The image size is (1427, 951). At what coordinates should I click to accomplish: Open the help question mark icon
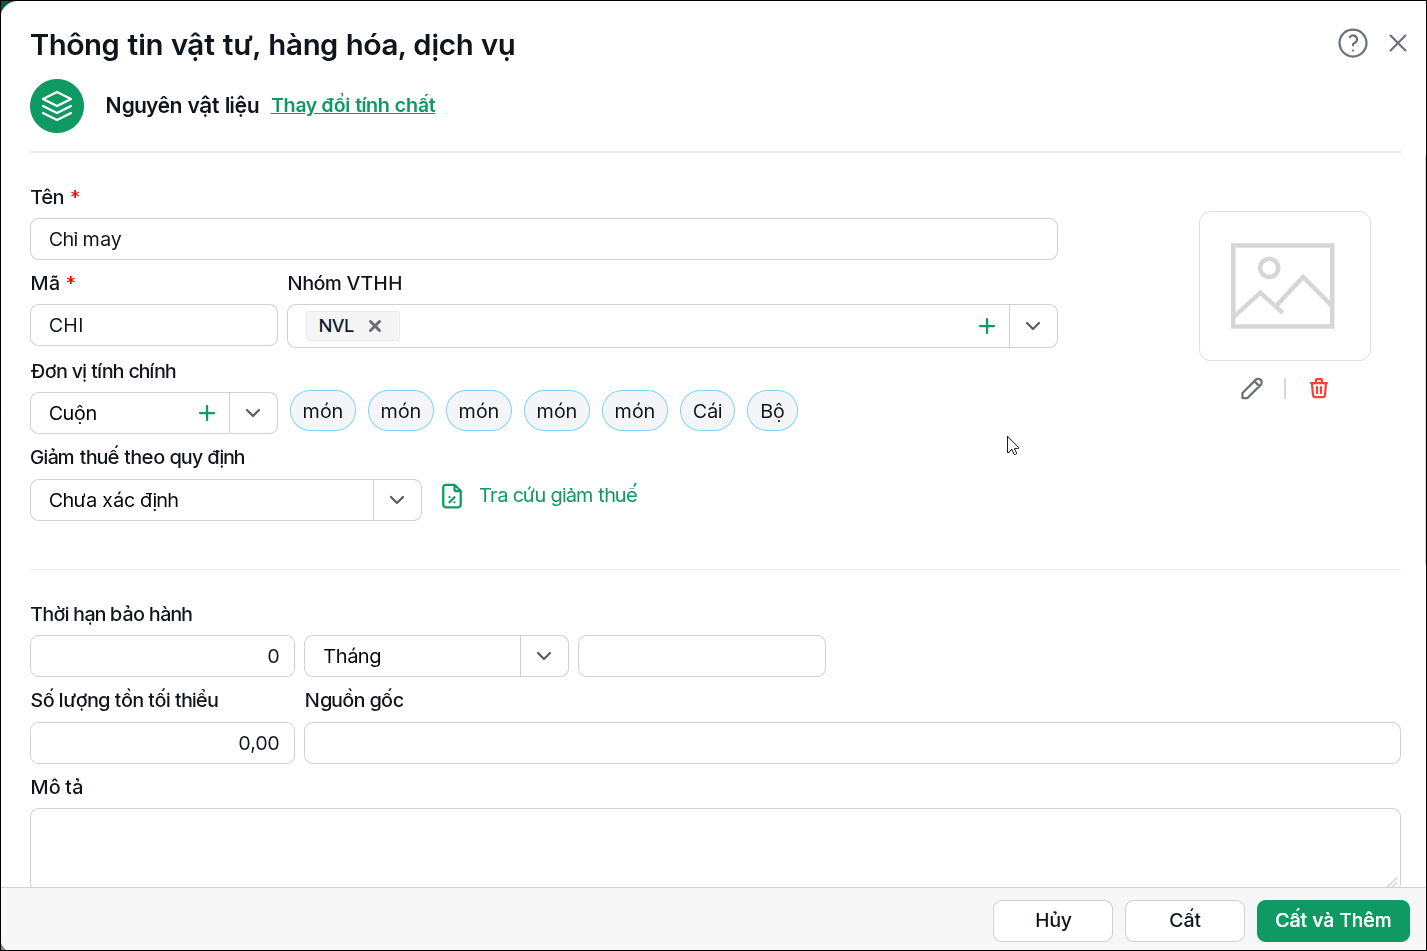[1352, 43]
